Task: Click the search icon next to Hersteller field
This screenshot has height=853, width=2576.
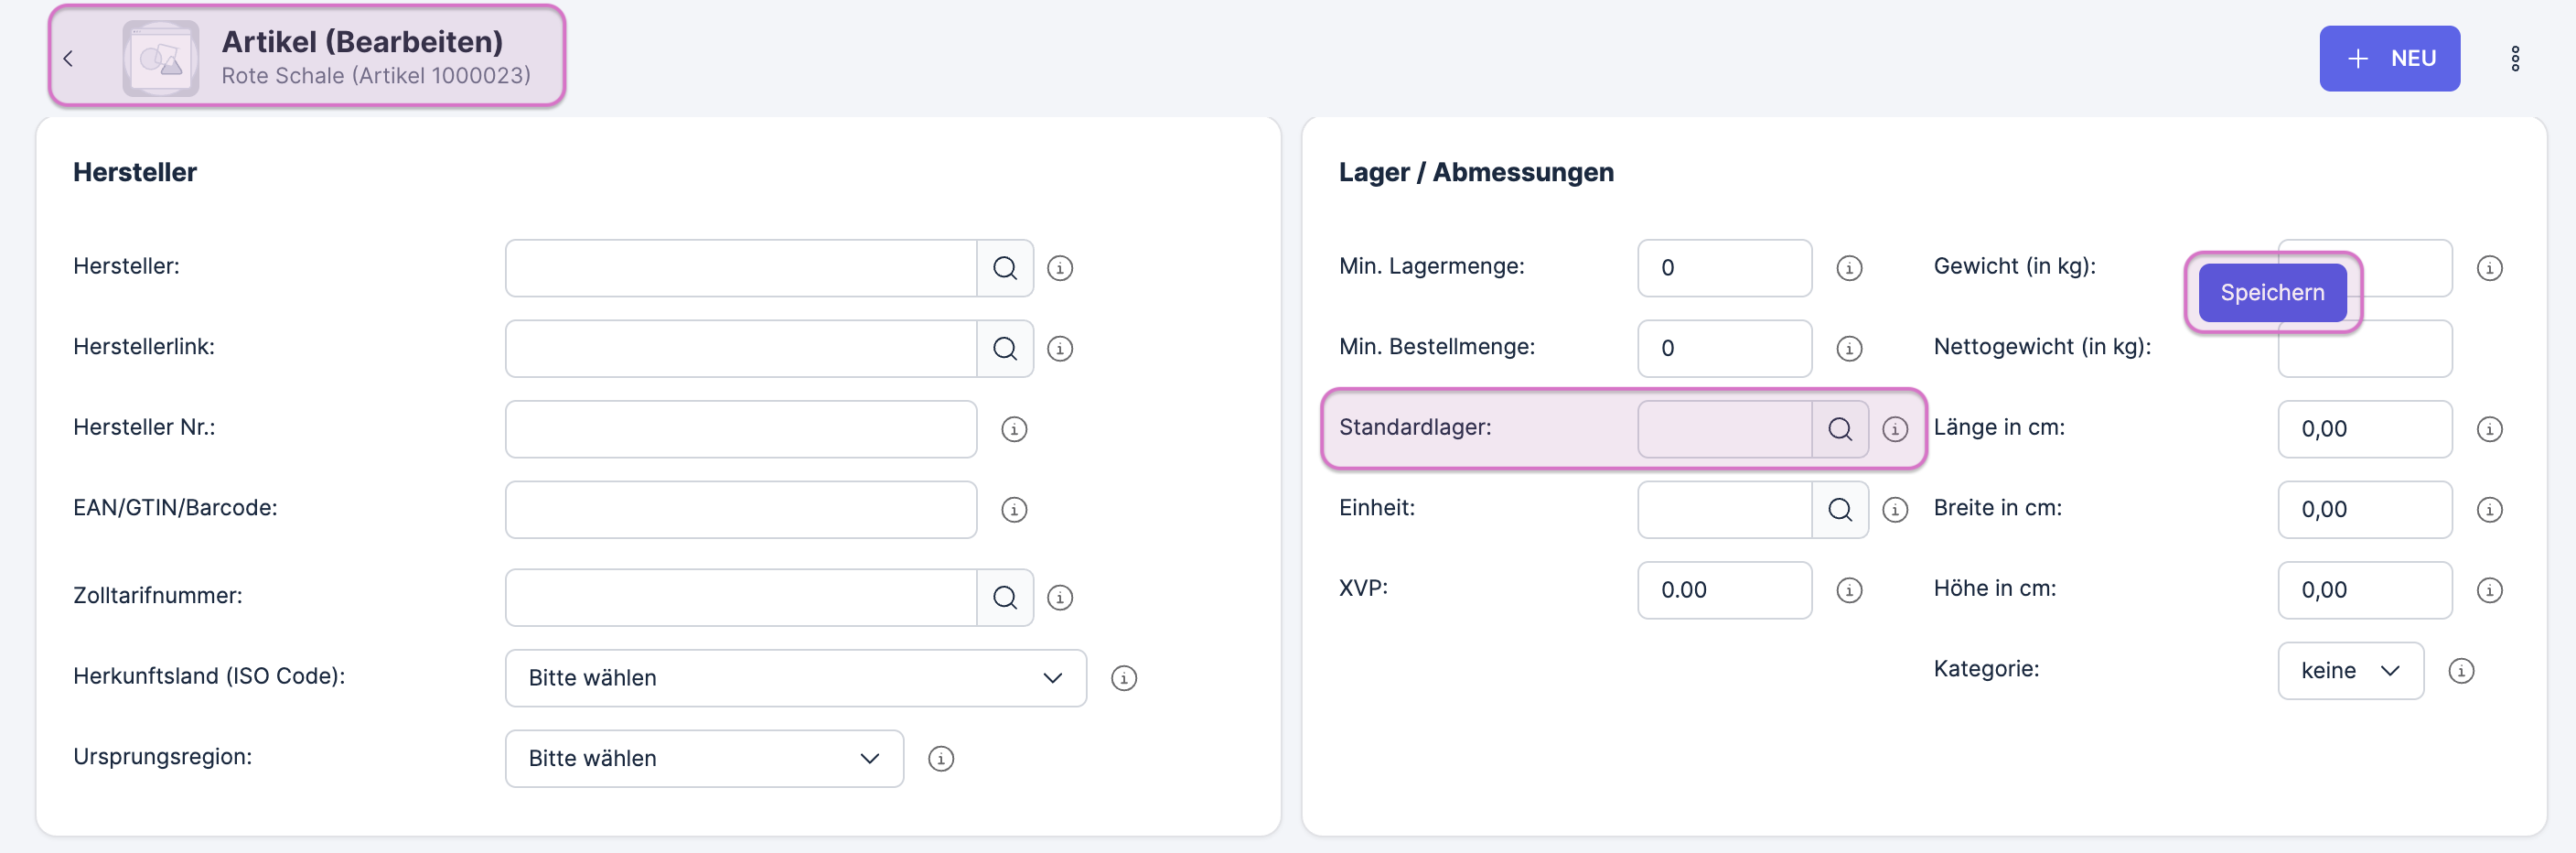Action: (1004, 268)
